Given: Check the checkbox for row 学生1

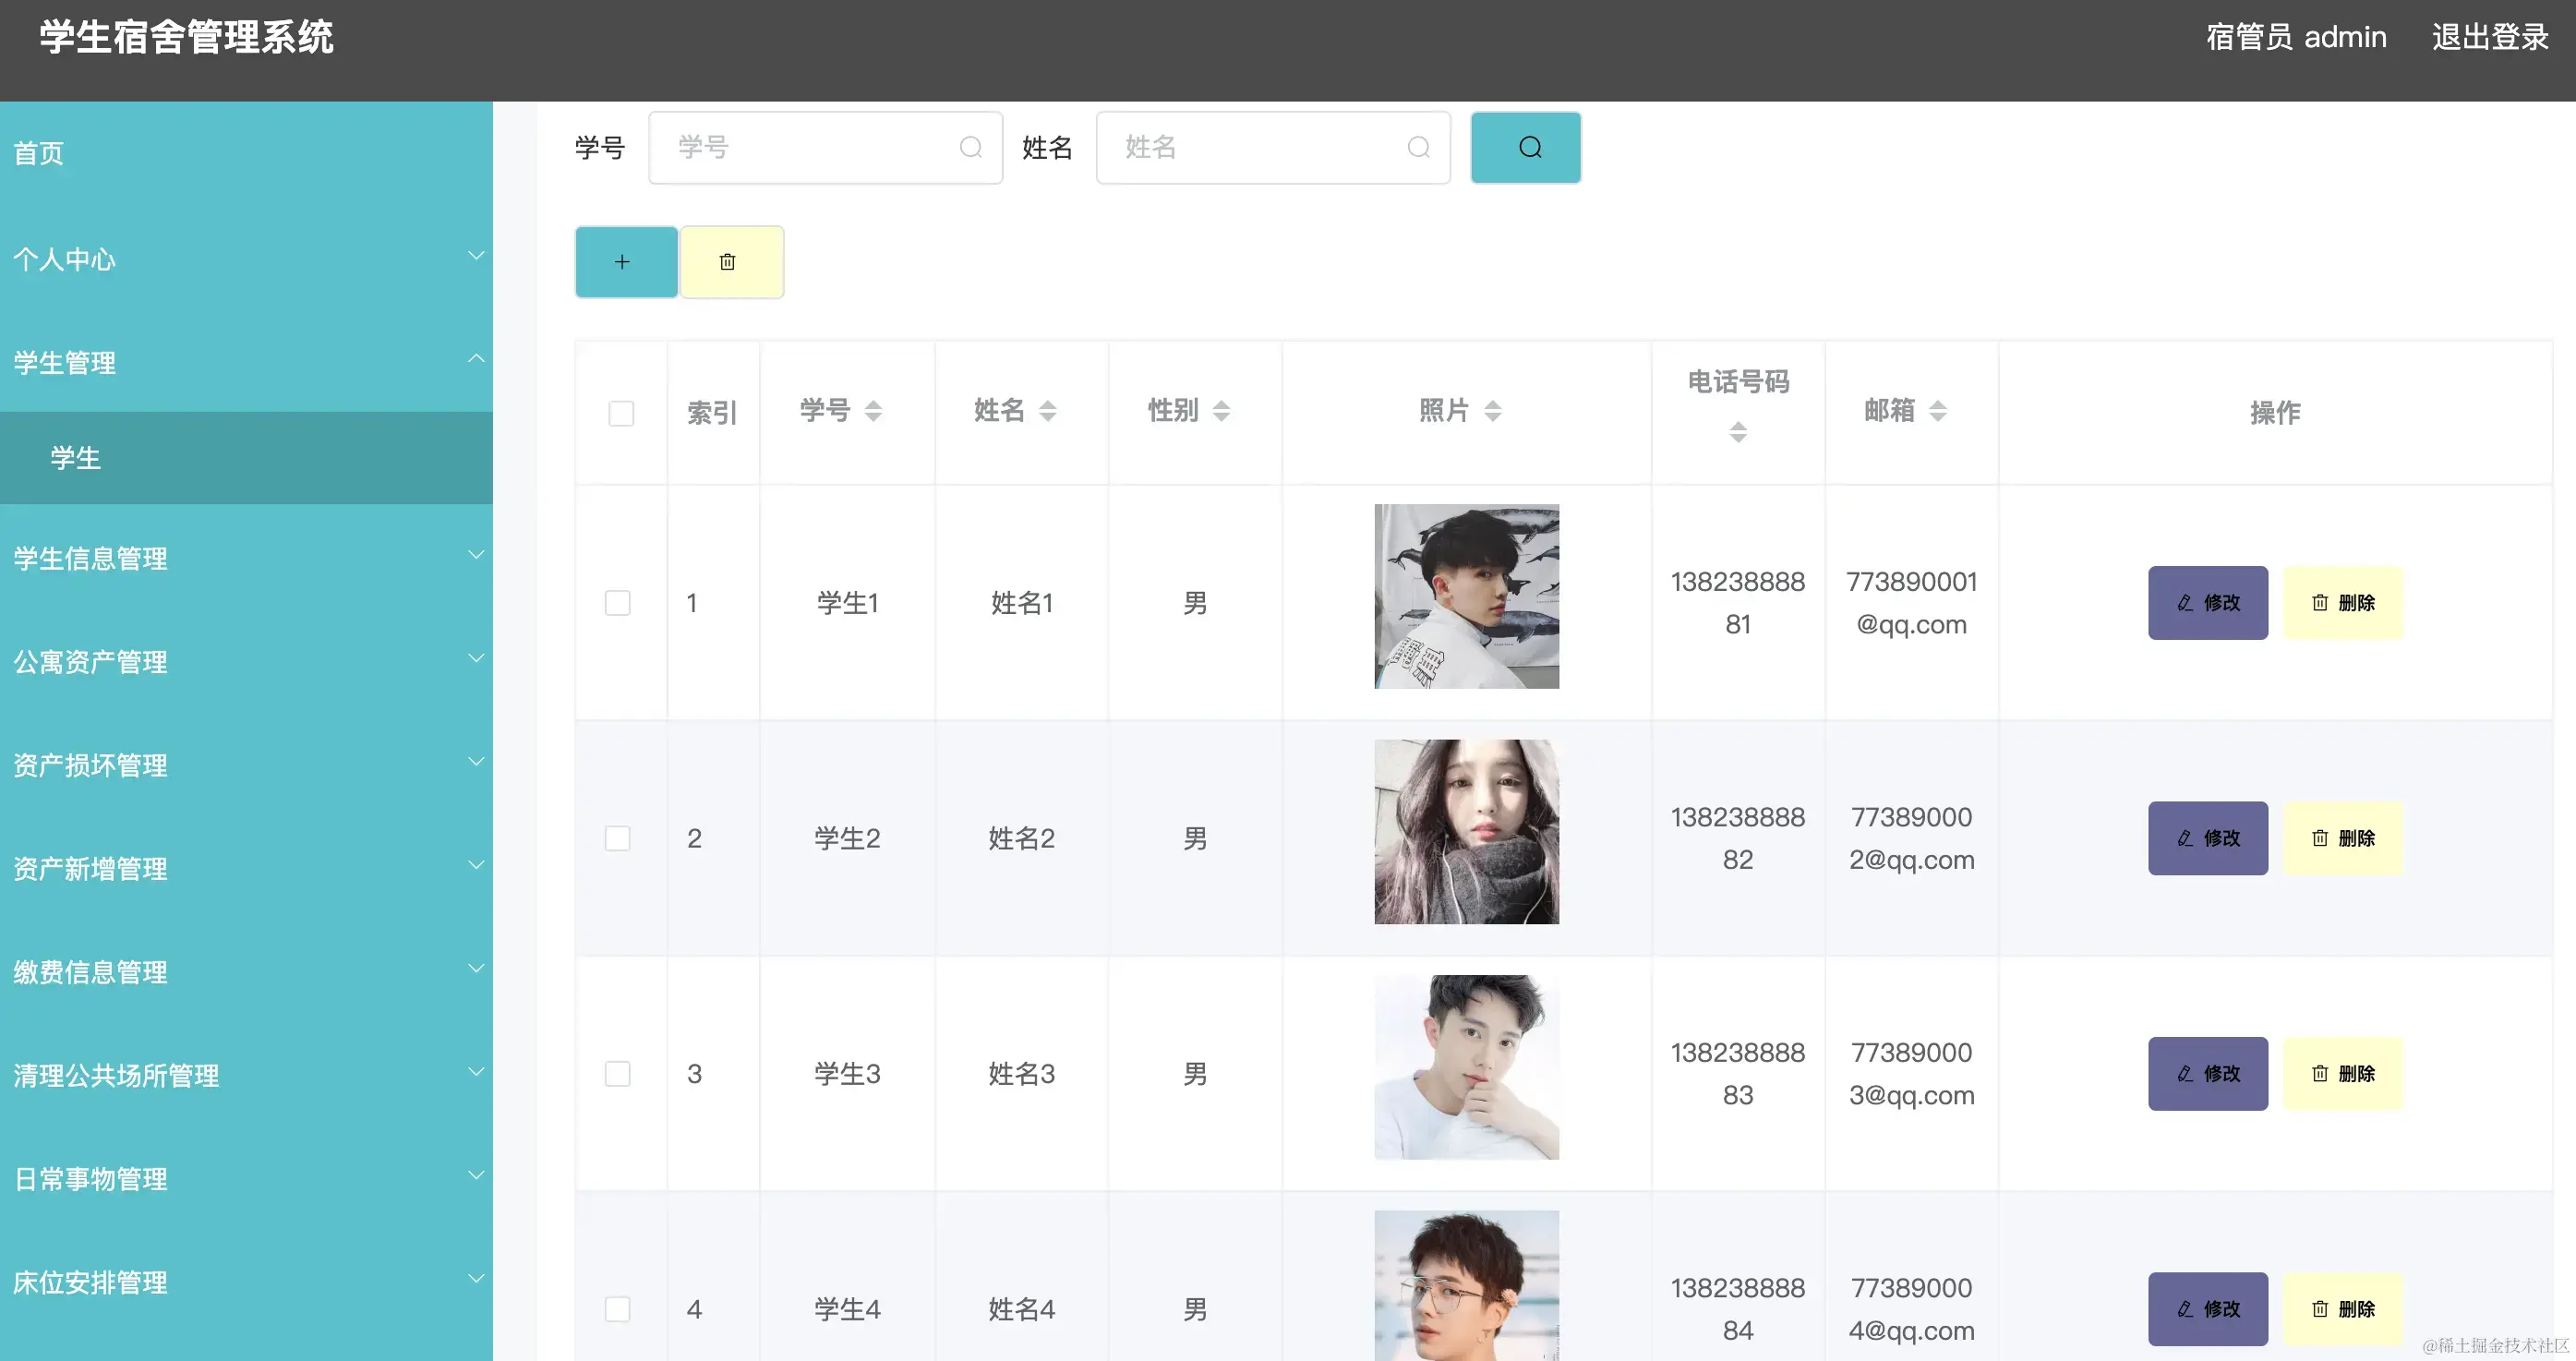Looking at the screenshot, I should [x=618, y=603].
